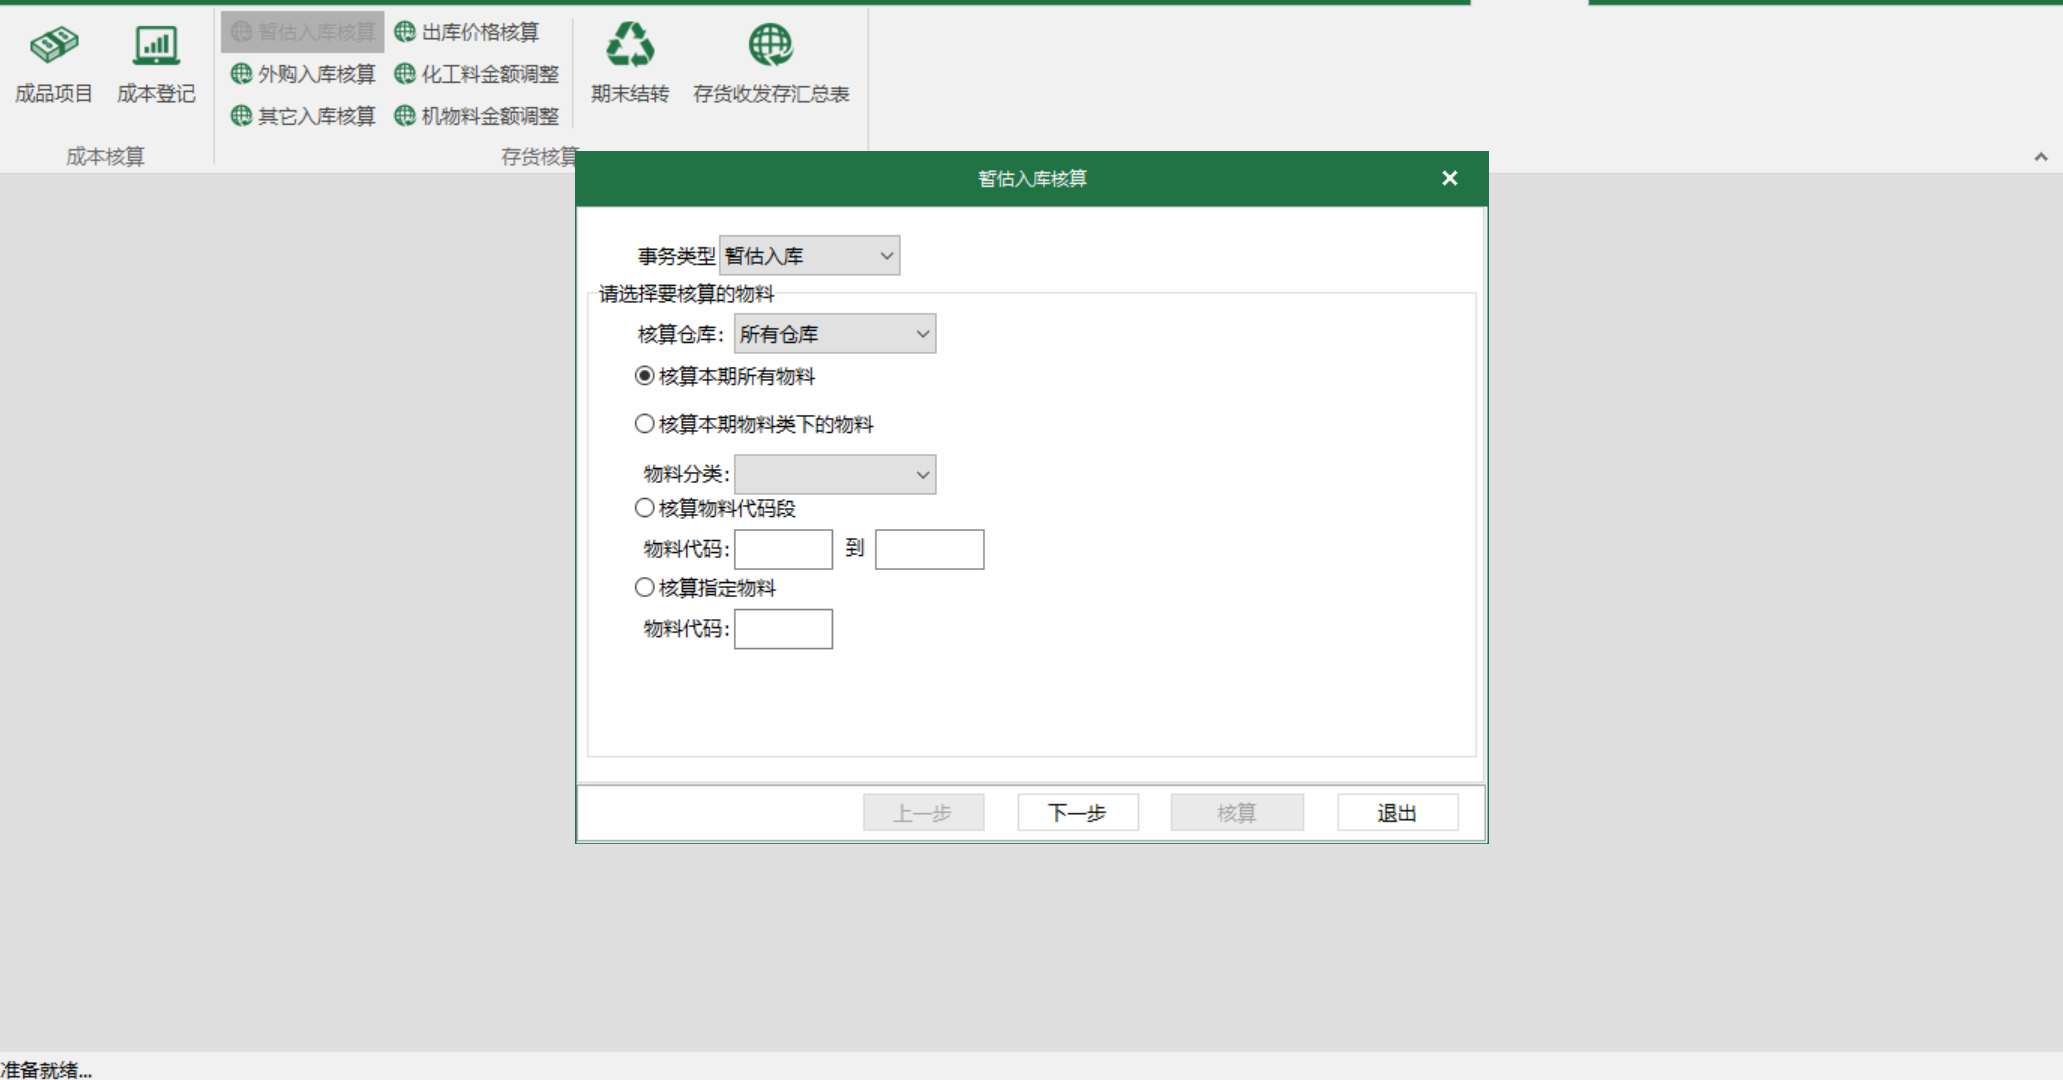Select 核算本期物料类下的物料 radio button
The image size is (2063, 1080).
pyautogui.click(x=645, y=424)
